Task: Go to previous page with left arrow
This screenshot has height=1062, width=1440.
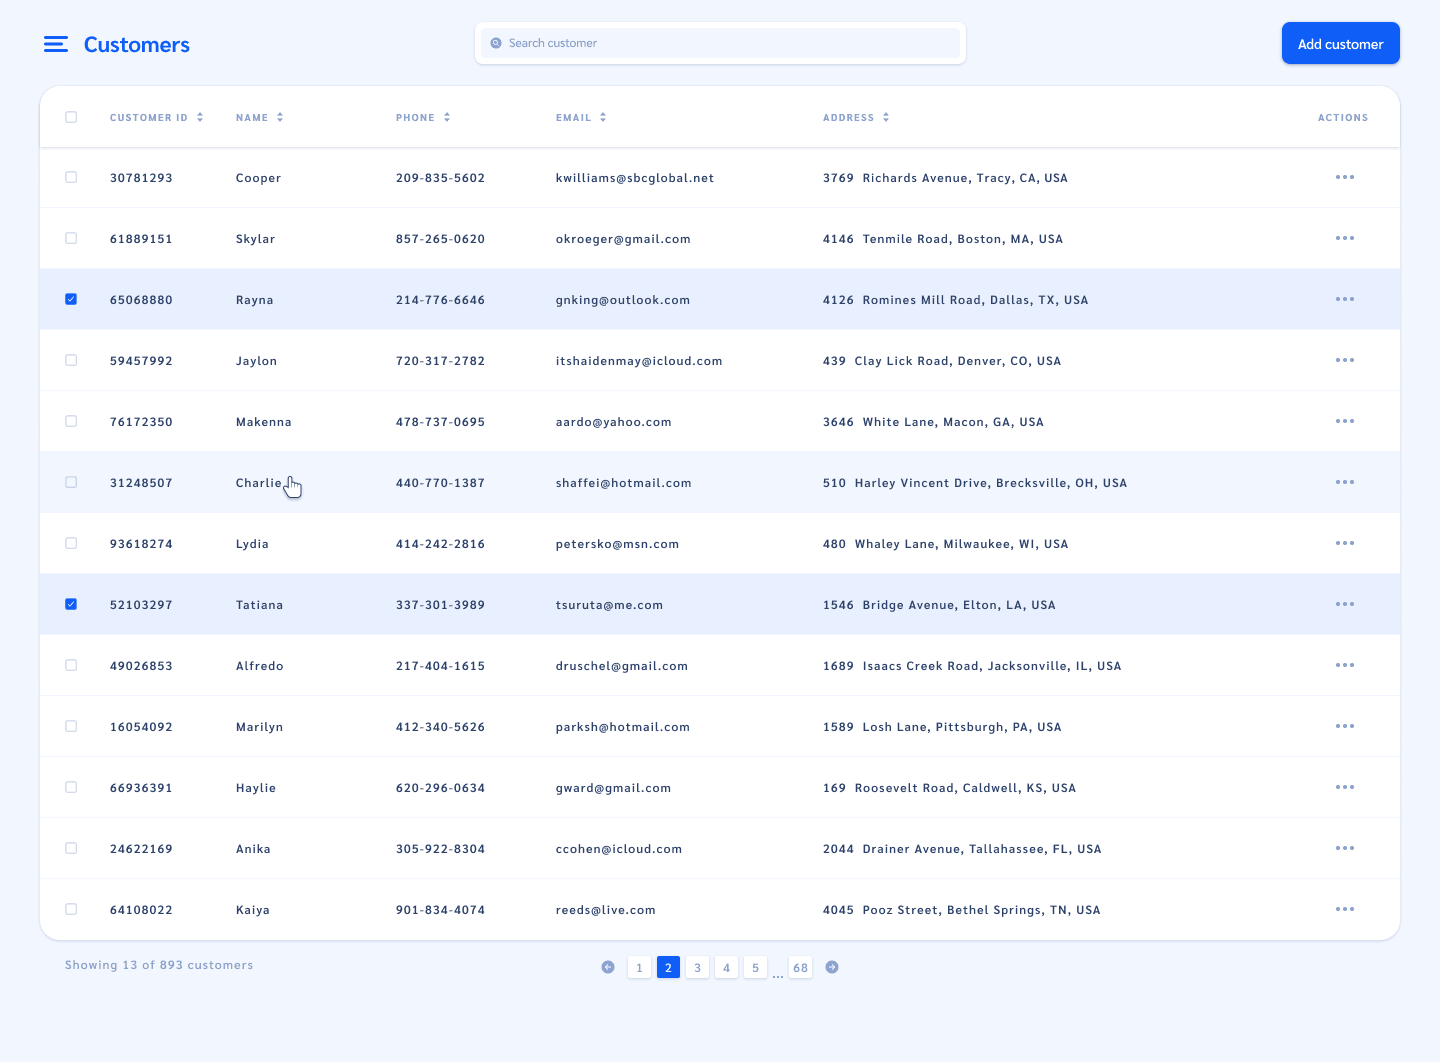Action: pyautogui.click(x=608, y=967)
